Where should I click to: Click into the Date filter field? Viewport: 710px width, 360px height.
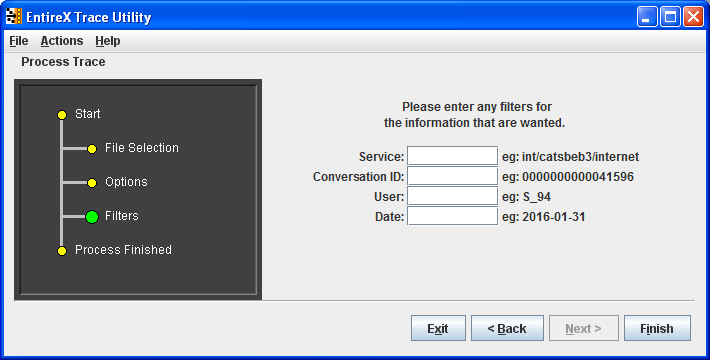pyautogui.click(x=452, y=216)
